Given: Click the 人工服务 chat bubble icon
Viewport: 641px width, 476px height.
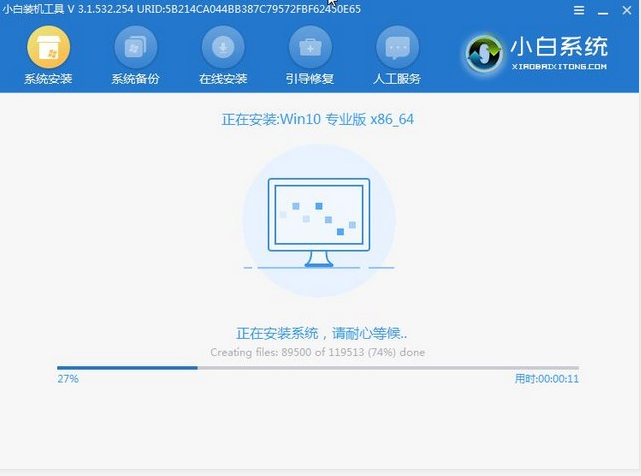Looking at the screenshot, I should point(397,46).
